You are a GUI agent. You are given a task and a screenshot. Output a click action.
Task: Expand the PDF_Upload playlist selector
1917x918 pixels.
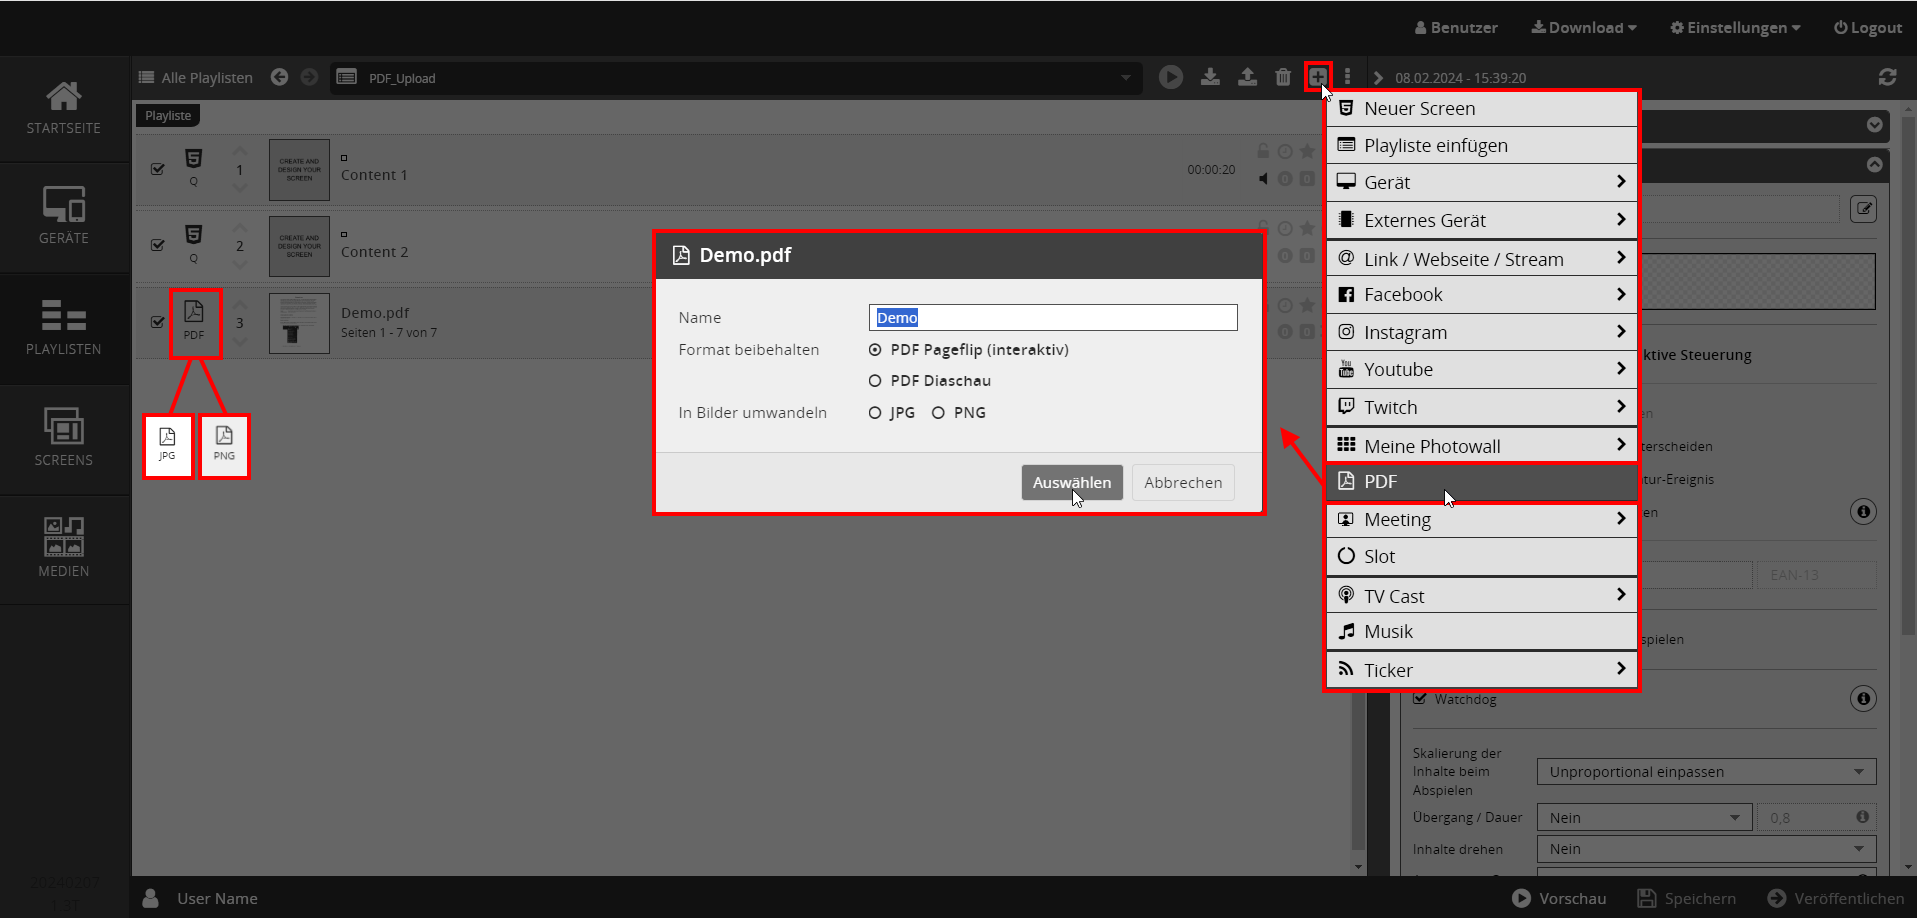tap(1125, 78)
